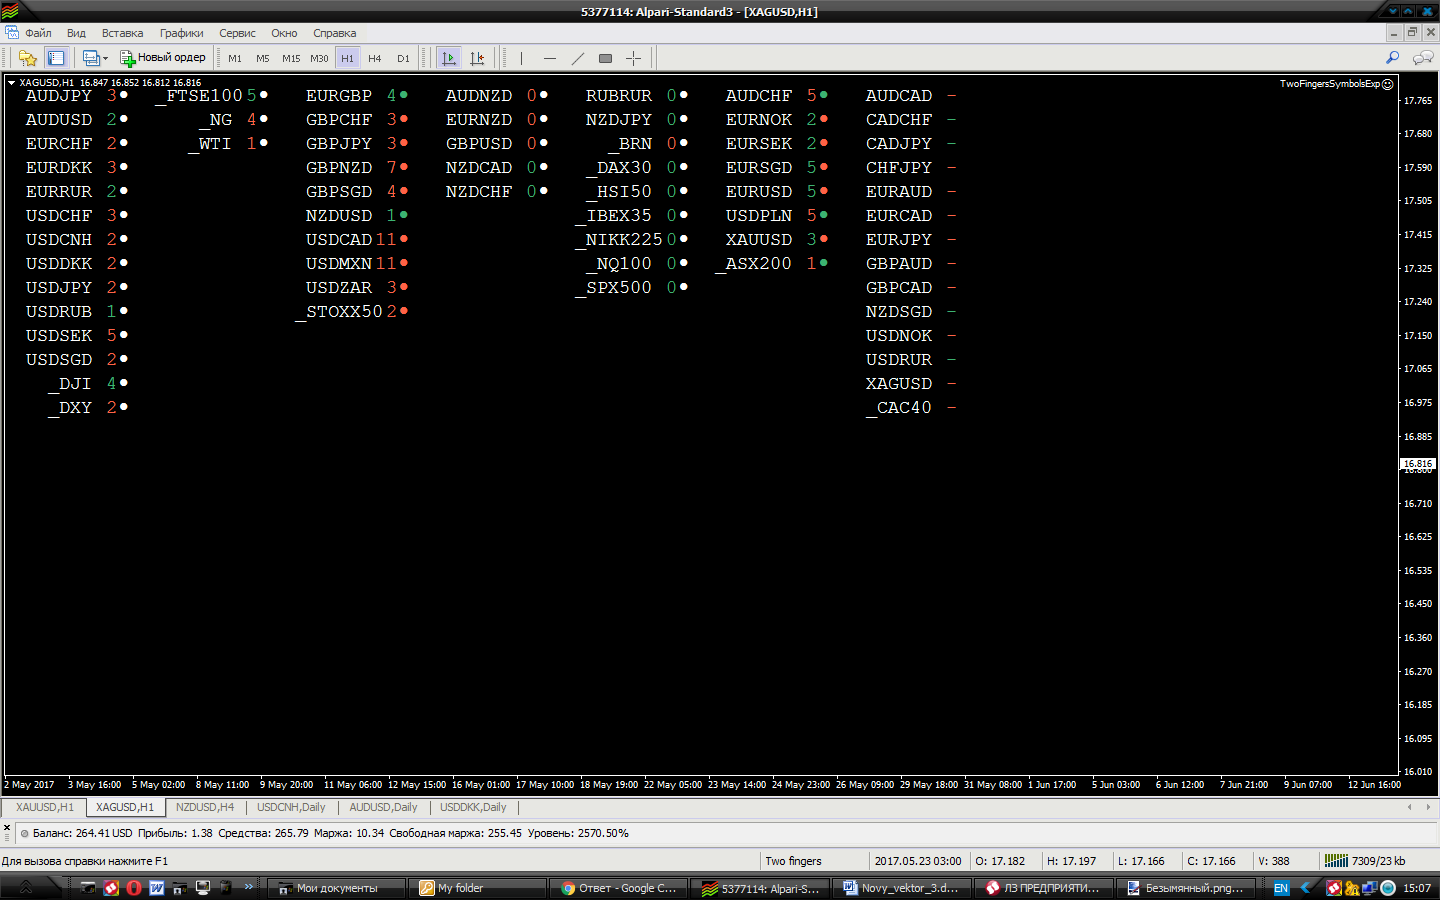
Task: Toggle chart auto-scroll icon
Action: pos(449,58)
